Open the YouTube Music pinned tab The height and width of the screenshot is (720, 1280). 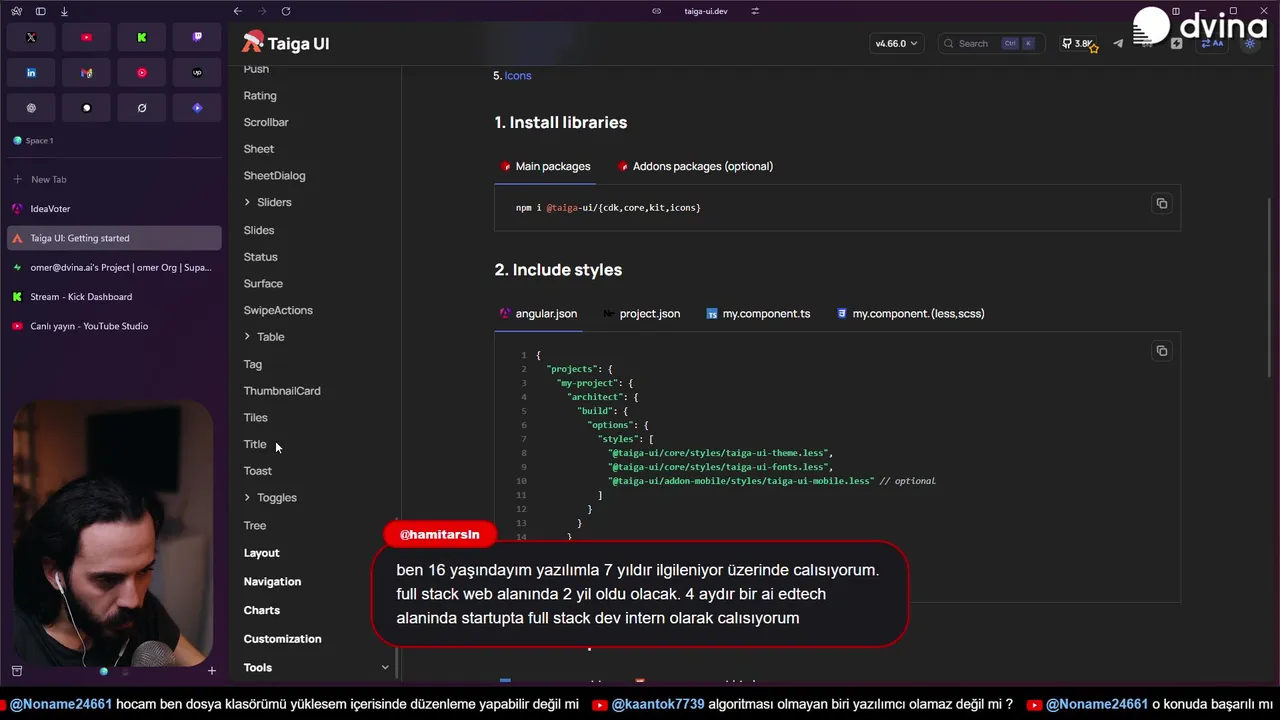pos(142,73)
